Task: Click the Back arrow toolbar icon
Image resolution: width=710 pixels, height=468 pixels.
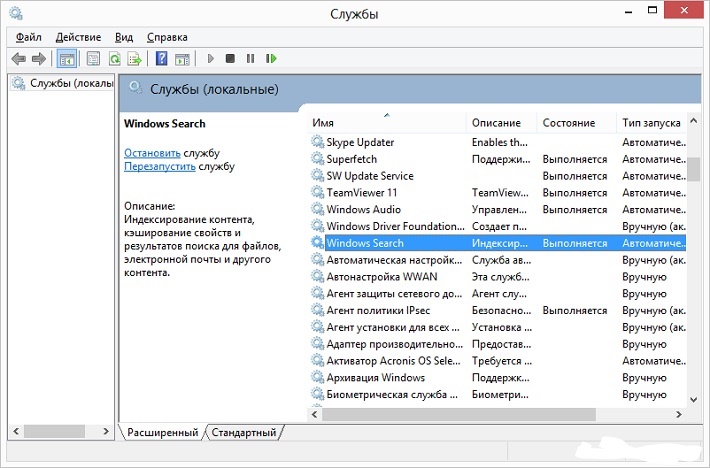Action: (19, 58)
